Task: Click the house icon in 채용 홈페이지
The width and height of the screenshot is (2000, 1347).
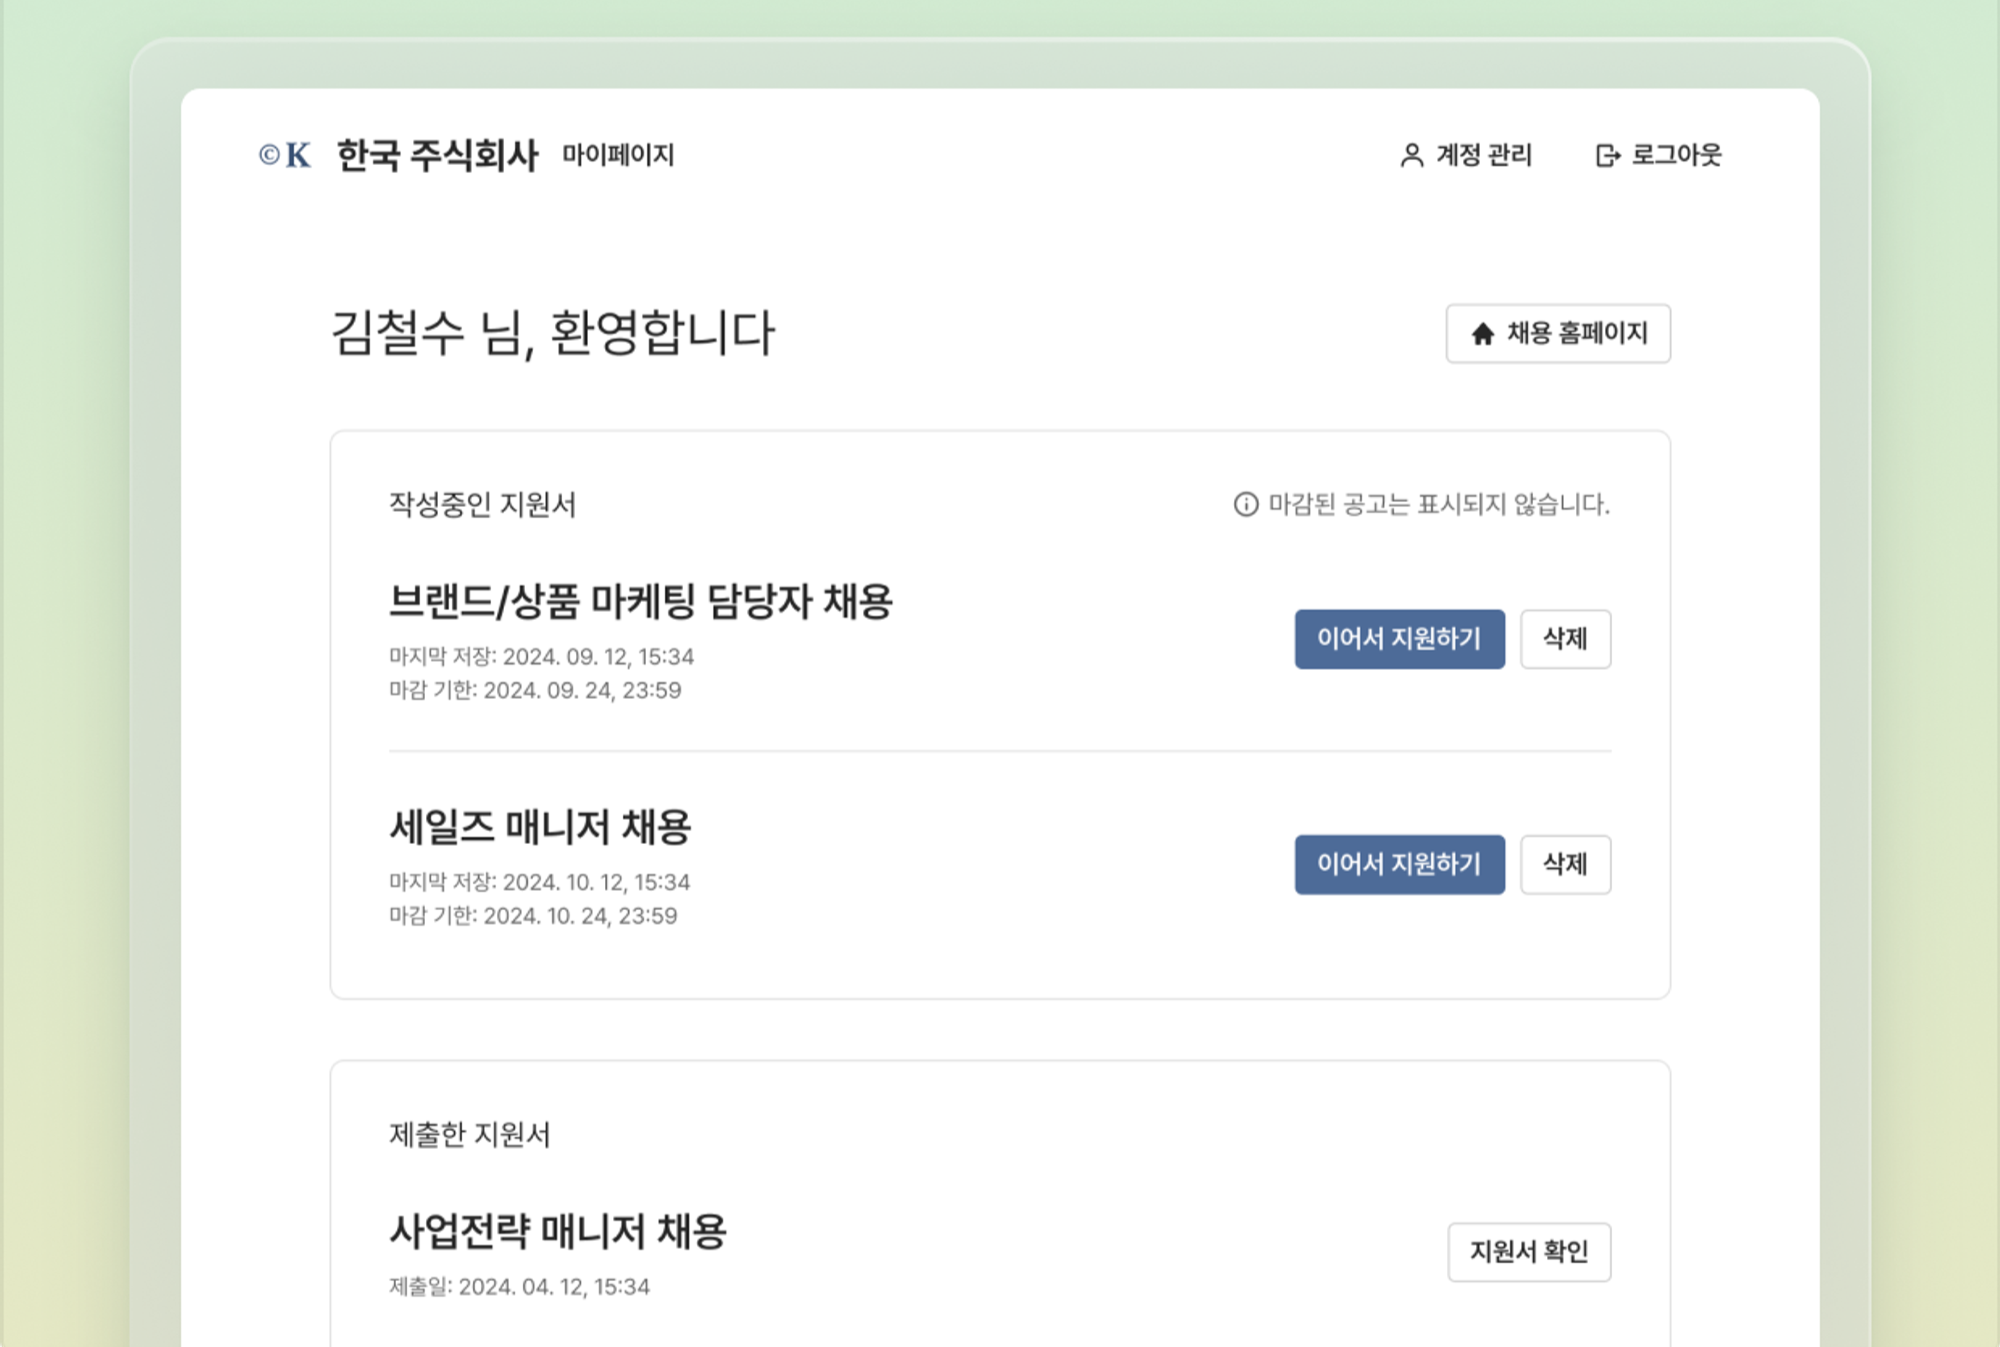Action: (1482, 334)
